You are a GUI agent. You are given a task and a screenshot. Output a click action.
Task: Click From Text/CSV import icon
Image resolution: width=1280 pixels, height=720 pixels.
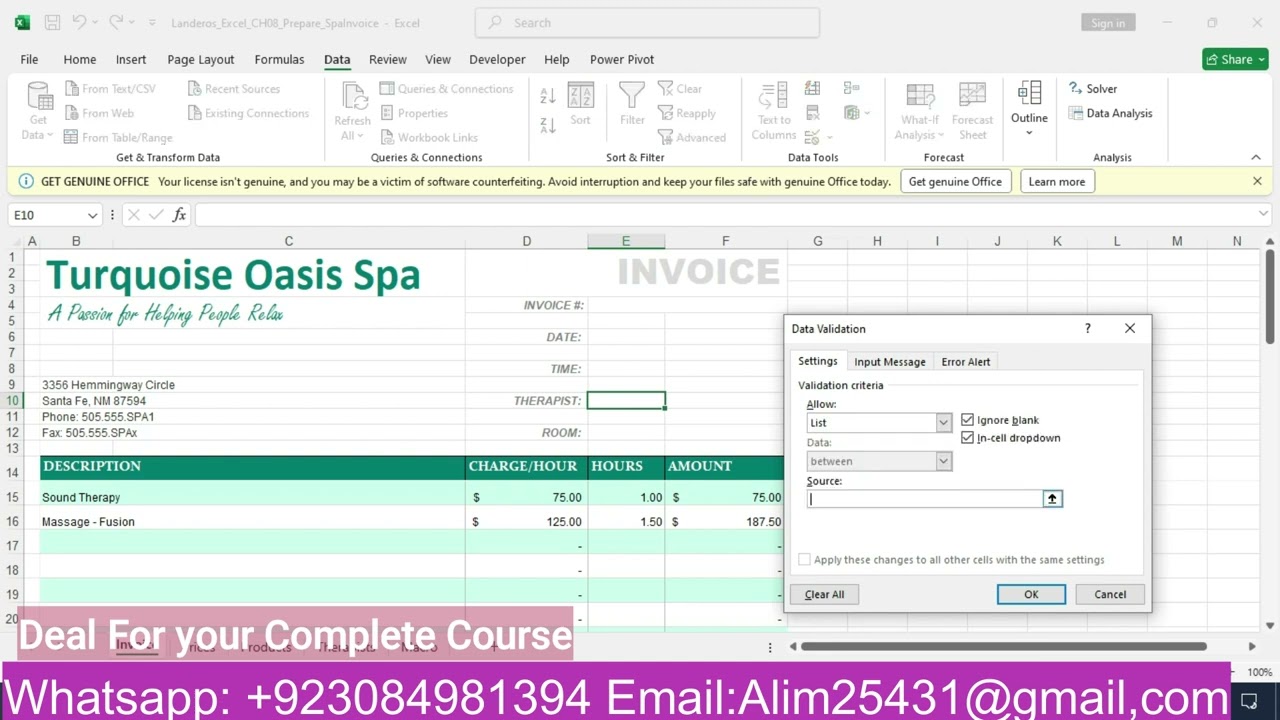coord(72,89)
